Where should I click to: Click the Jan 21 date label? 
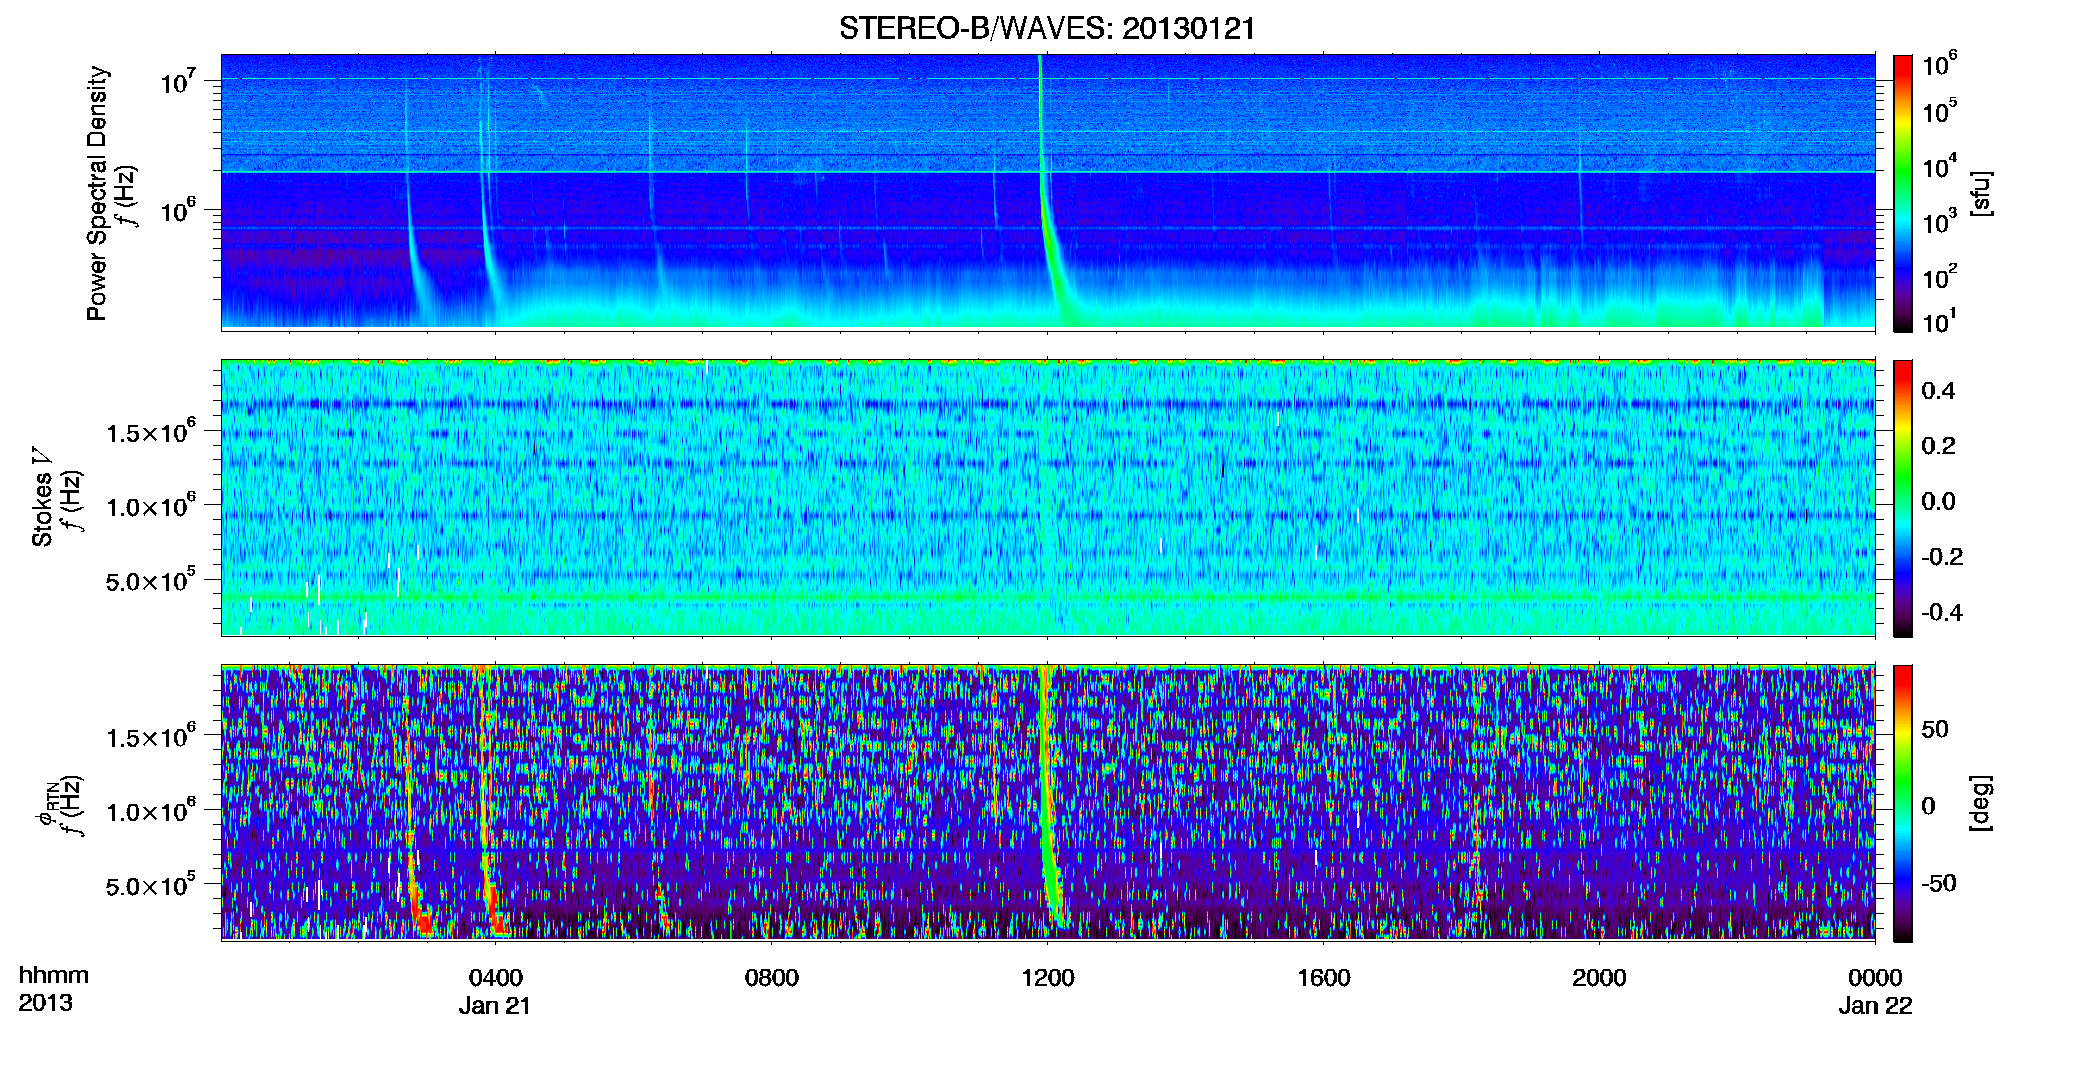pyautogui.click(x=495, y=1006)
